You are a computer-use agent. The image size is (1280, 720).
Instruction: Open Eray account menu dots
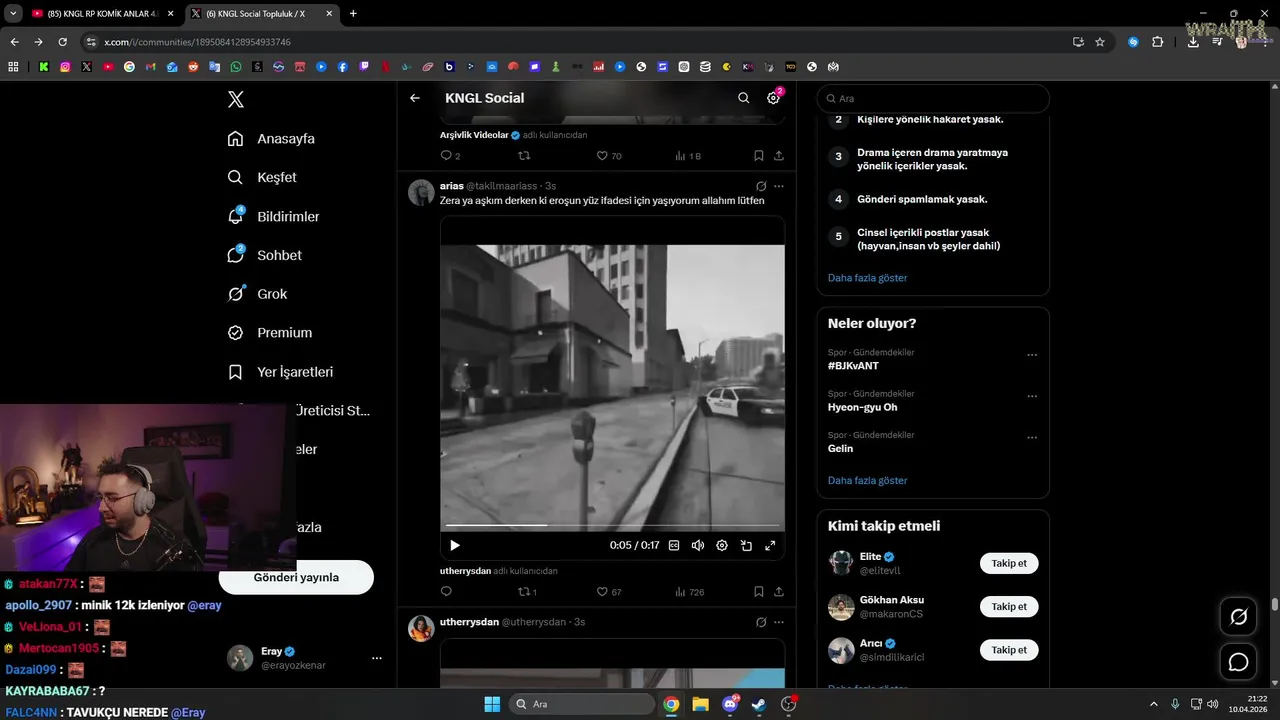click(377, 658)
